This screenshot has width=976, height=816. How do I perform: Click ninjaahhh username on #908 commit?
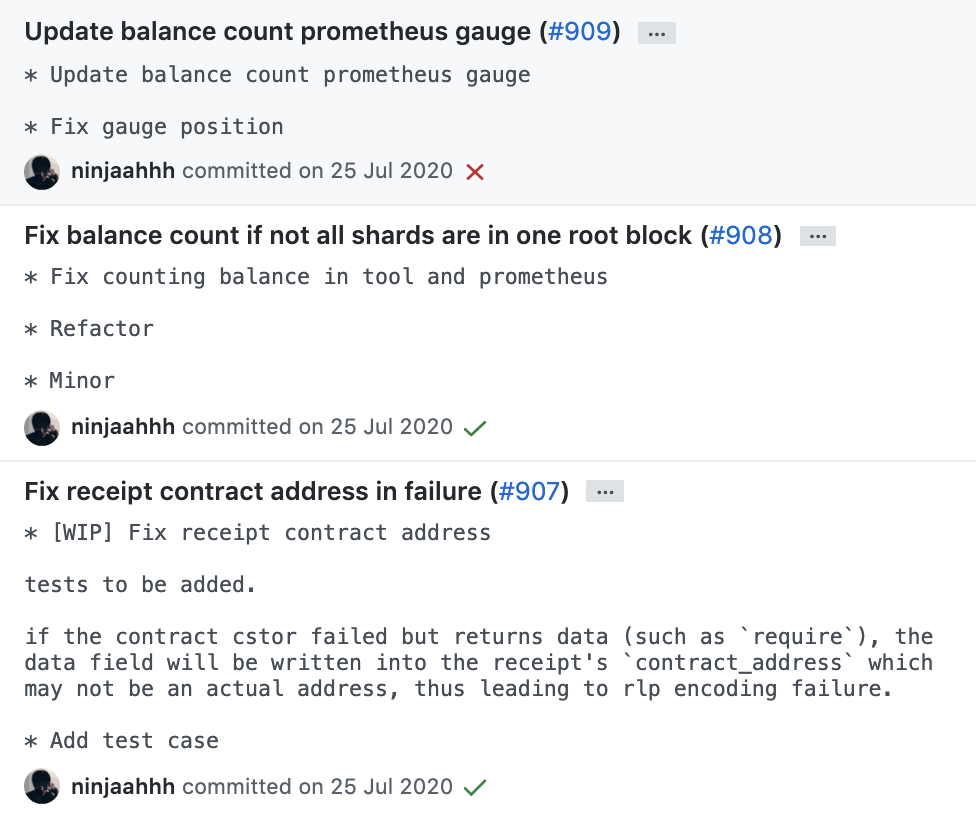[x=123, y=427]
